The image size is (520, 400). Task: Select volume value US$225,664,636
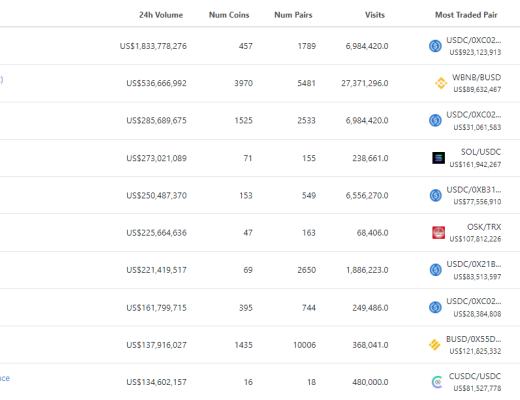[156, 233]
